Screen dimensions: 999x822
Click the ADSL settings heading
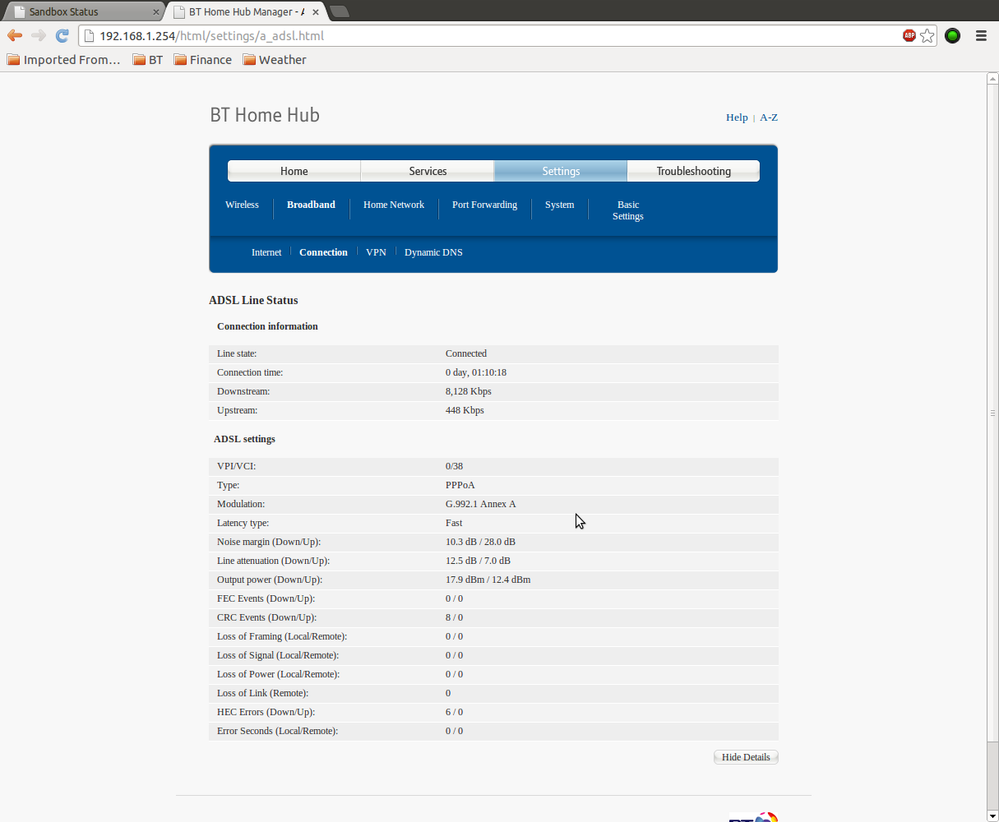pos(245,439)
